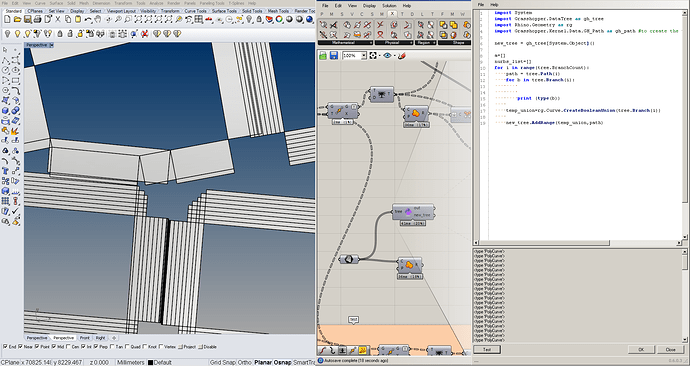The width and height of the screenshot is (690, 366).
Task: Disable the End object snap checkbox
Action: 5,347
